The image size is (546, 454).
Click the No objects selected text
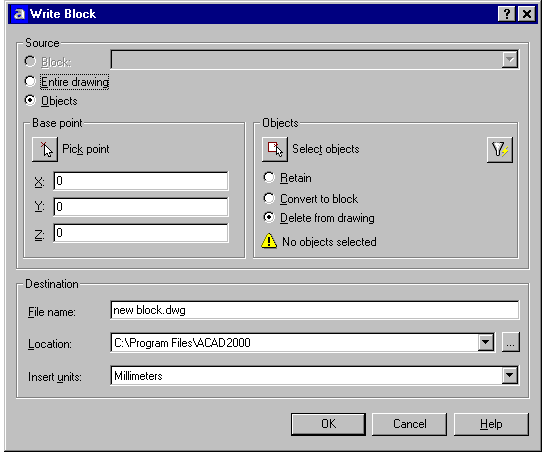pyautogui.click(x=329, y=242)
